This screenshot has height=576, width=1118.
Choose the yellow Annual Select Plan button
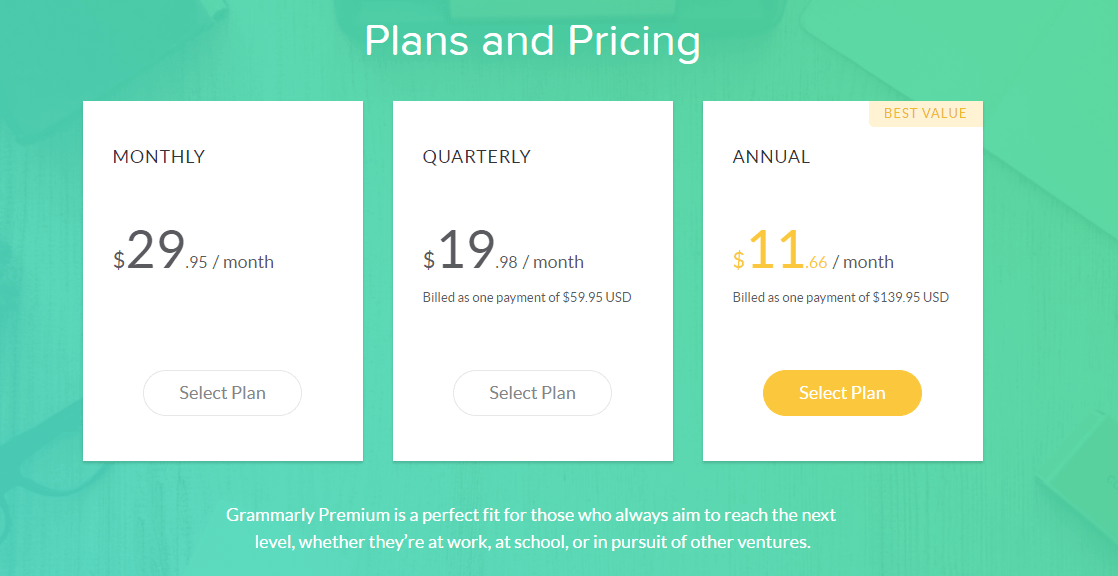[x=842, y=393]
